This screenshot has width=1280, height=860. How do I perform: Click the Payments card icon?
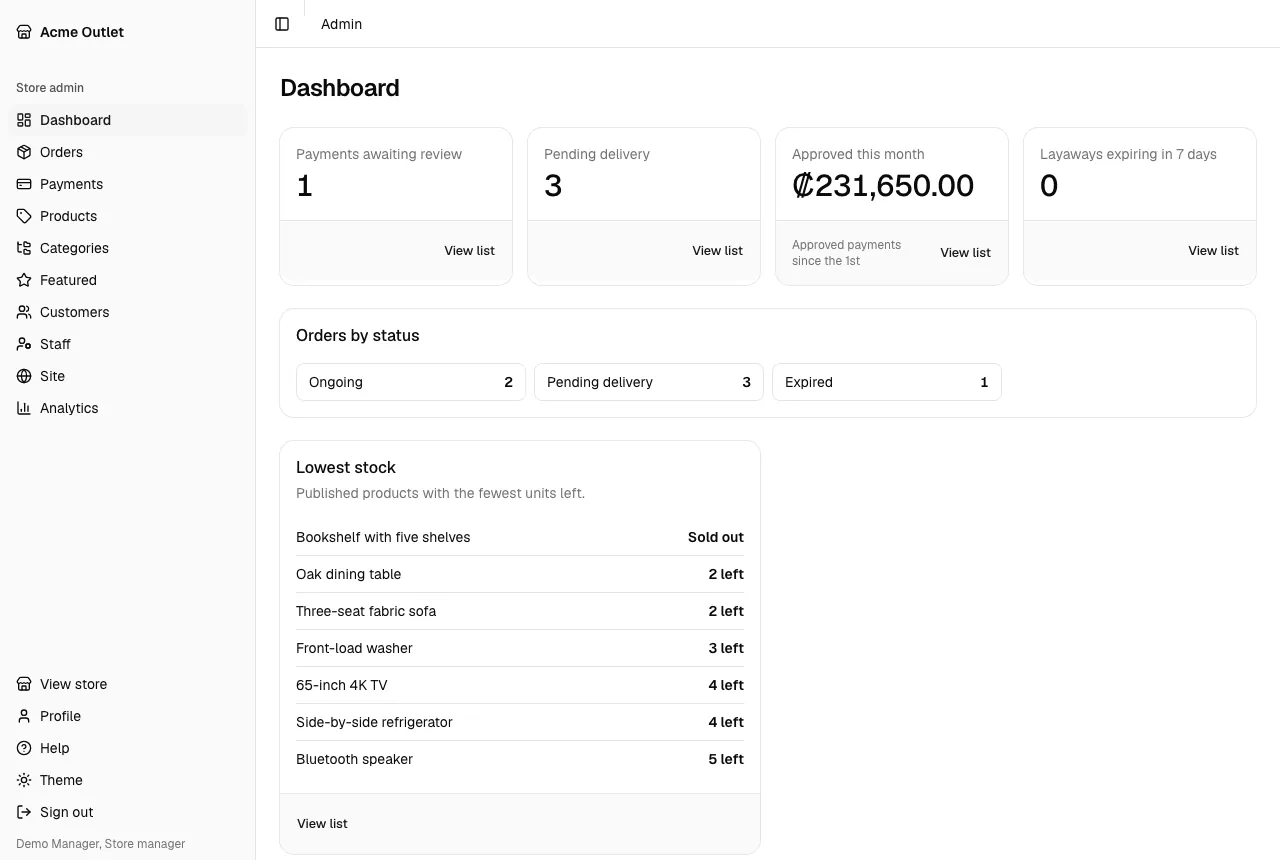[x=24, y=184]
